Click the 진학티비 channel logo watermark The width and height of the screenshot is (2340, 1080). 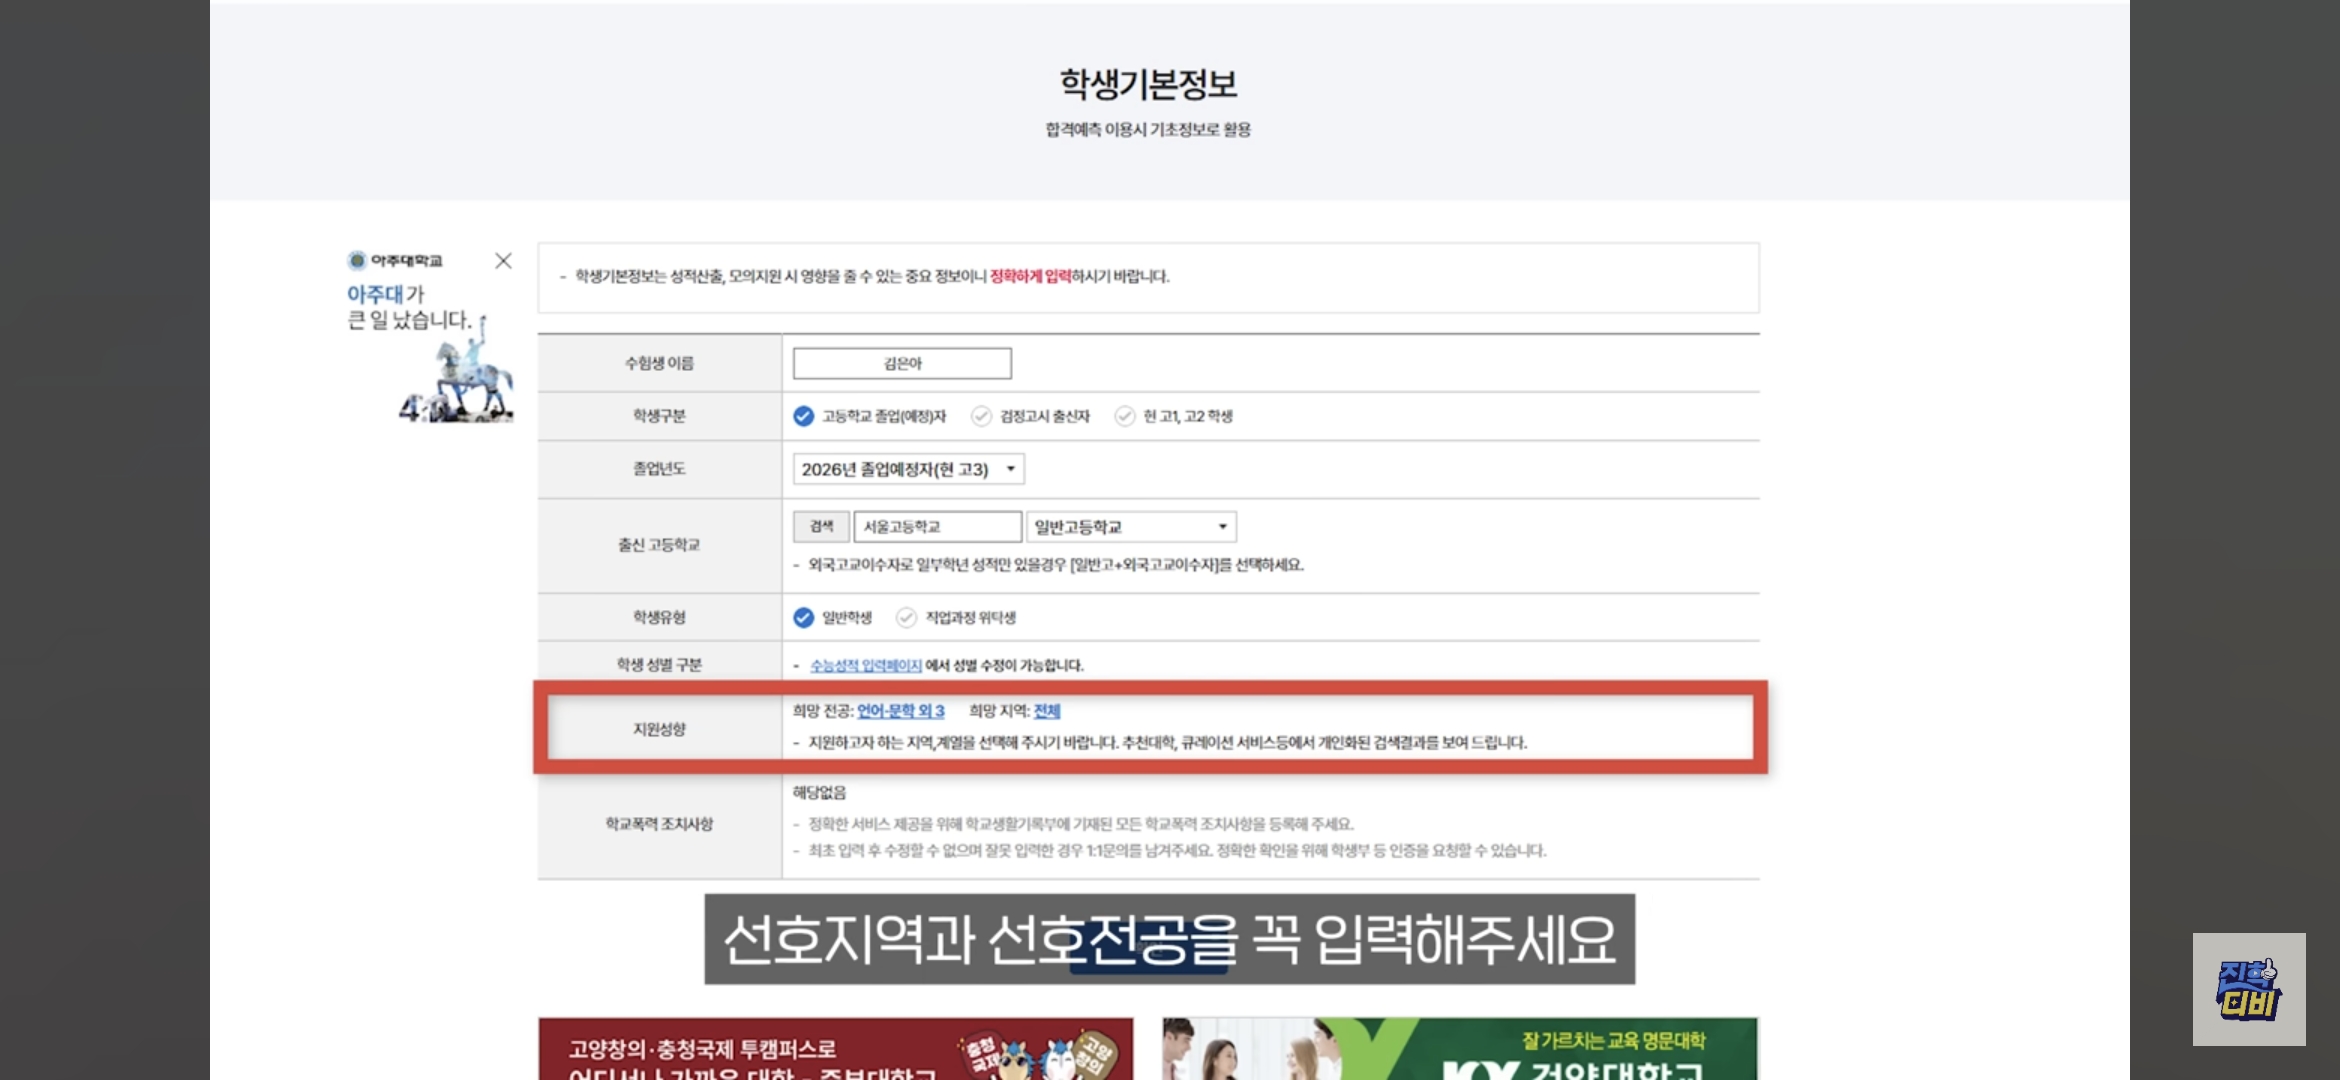[x=2248, y=989]
